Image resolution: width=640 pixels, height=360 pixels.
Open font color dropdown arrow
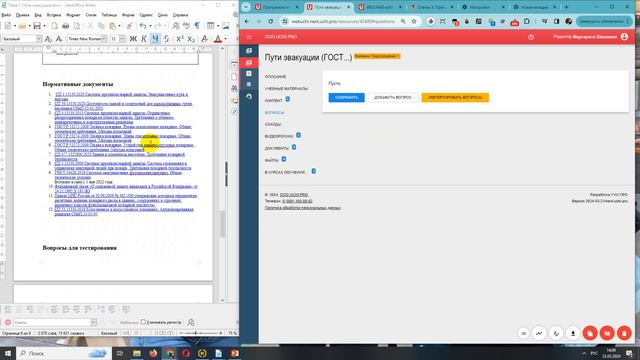pos(226,39)
